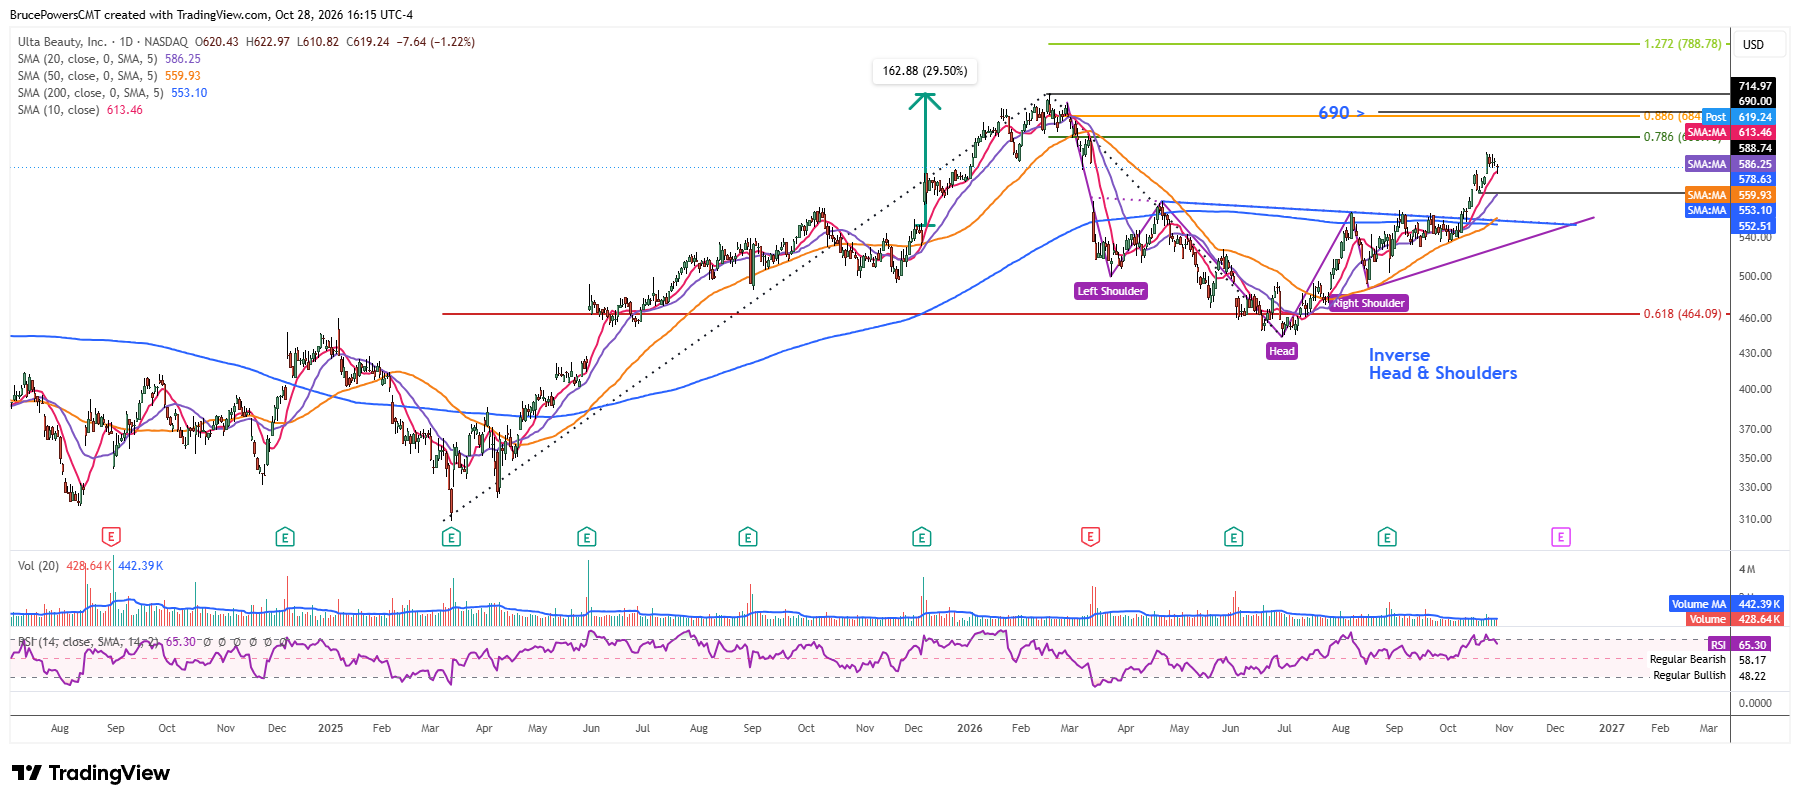The image size is (1800, 803).
Task: Click the TradingView logo
Action: pos(91,773)
